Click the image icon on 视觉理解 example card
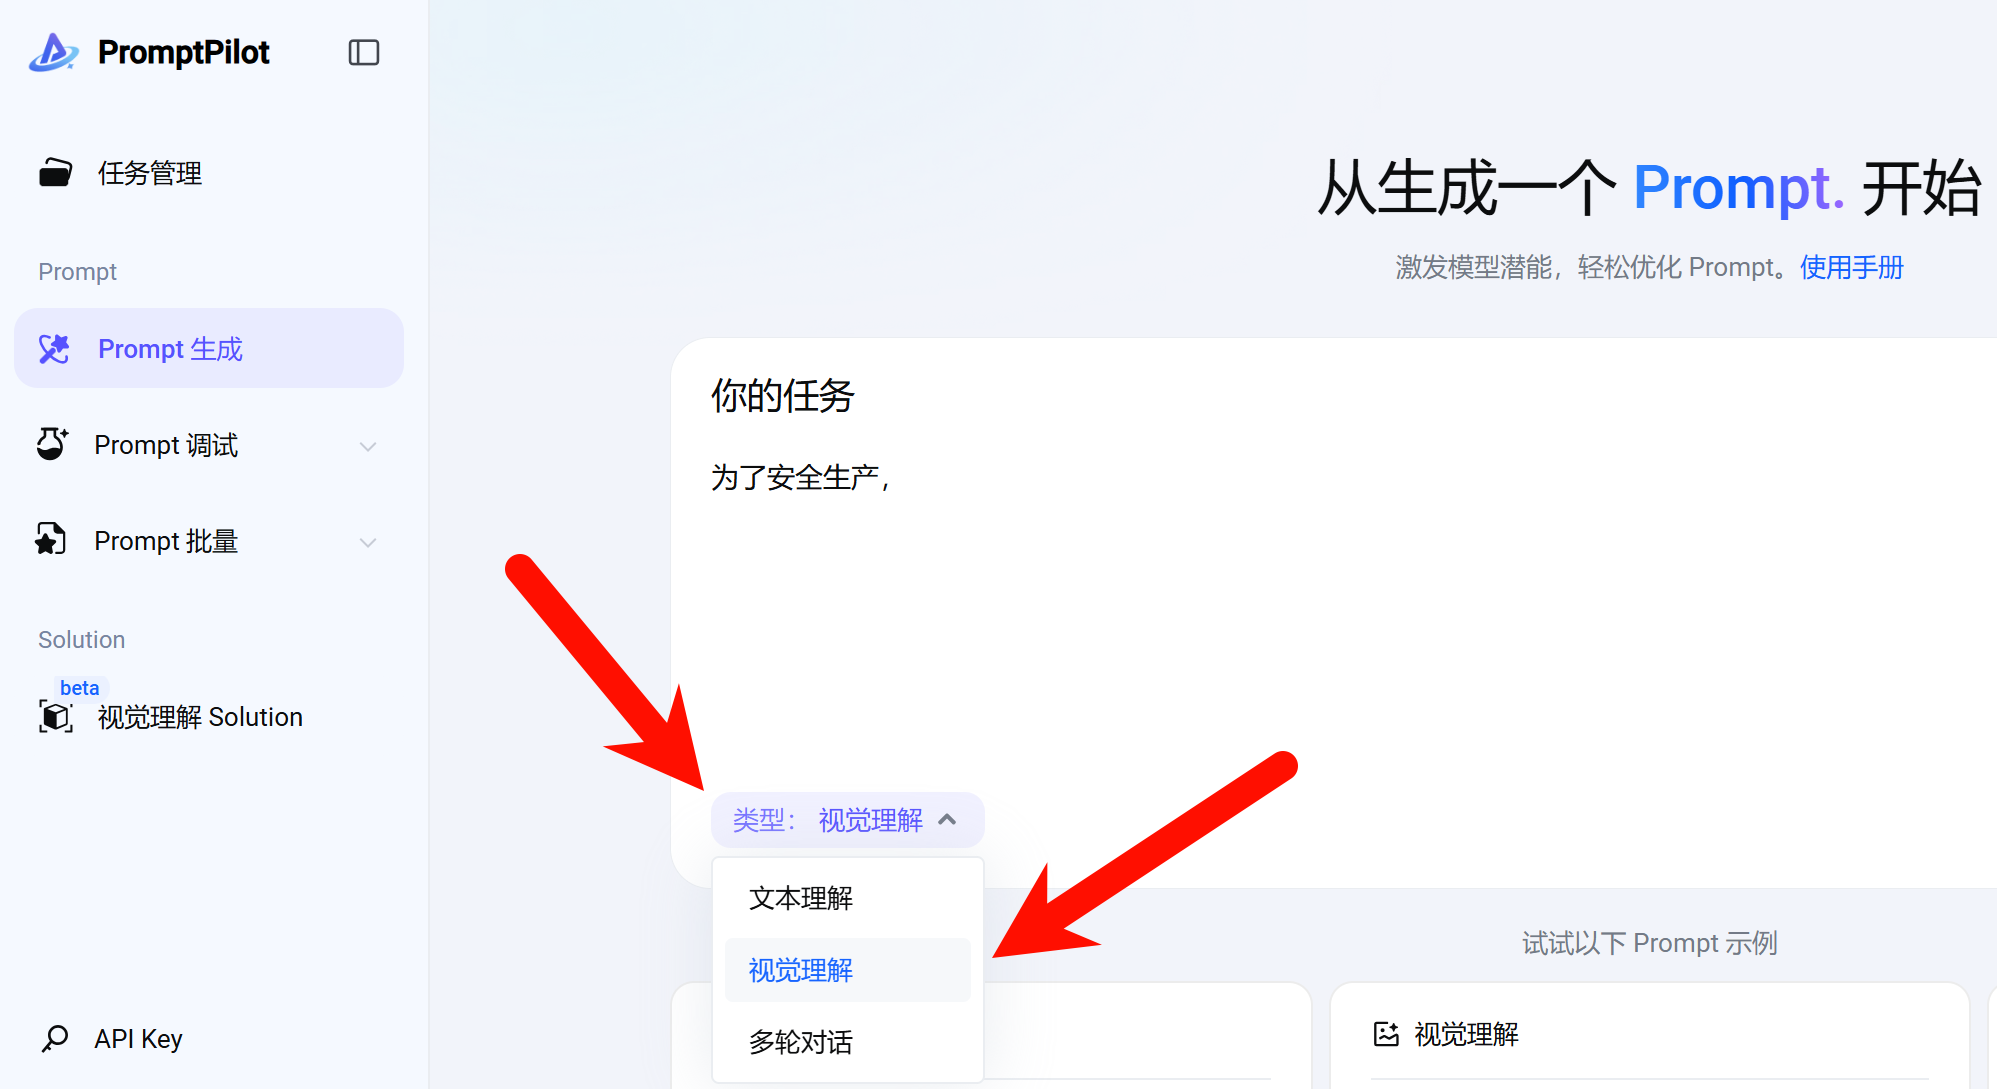This screenshot has width=1997, height=1089. point(1386,1034)
